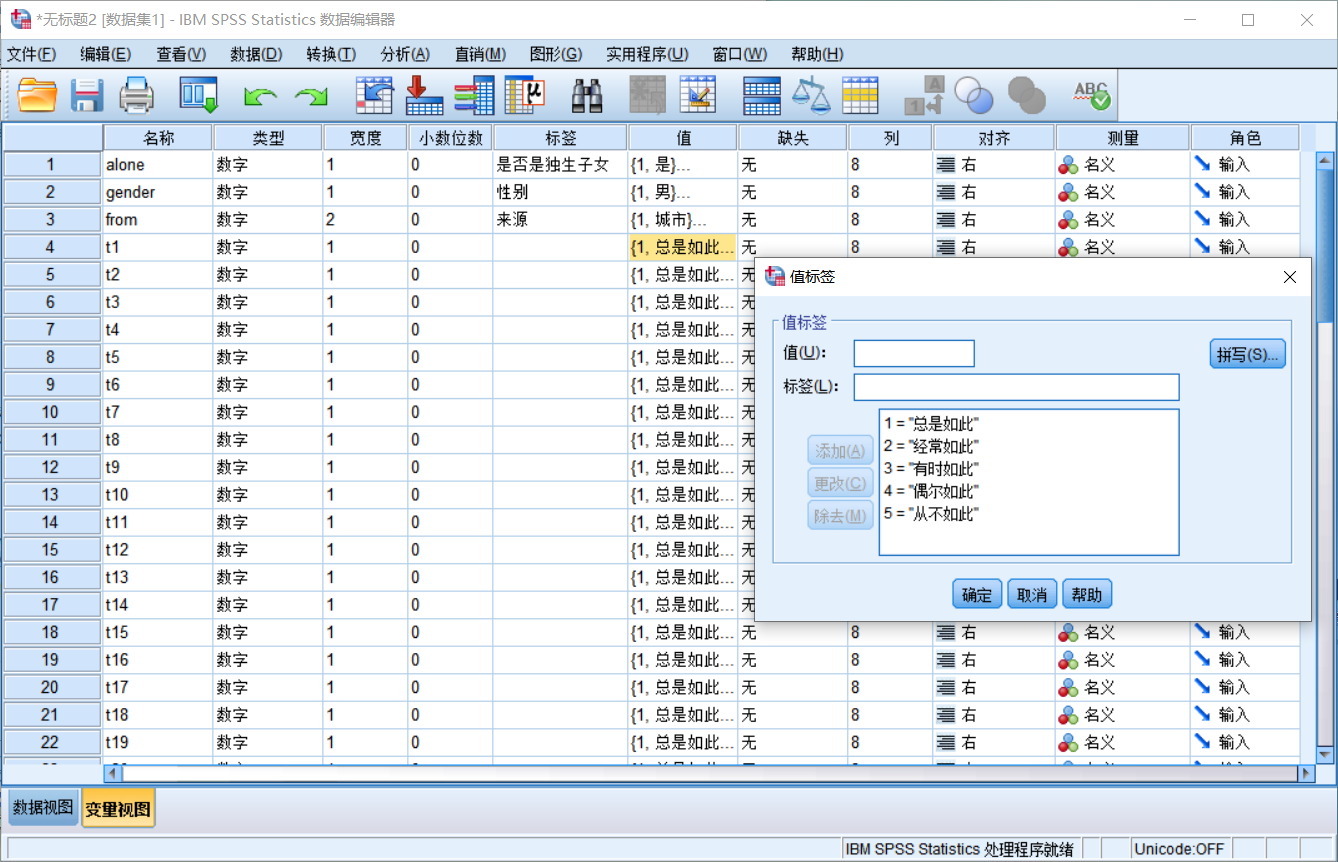Click the Value labels toolbar icon
This screenshot has height=862, width=1338.
[x=924, y=95]
